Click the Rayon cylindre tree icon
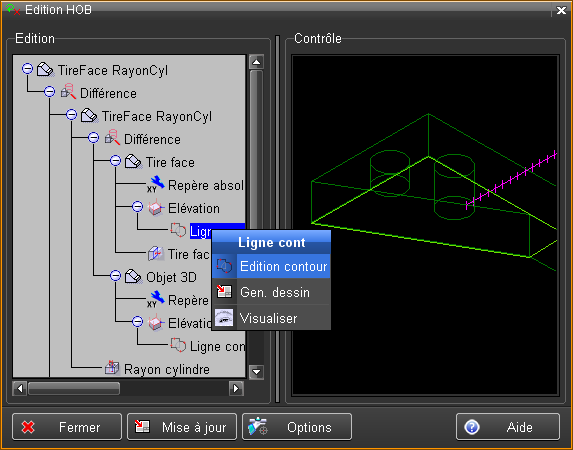 (112, 367)
